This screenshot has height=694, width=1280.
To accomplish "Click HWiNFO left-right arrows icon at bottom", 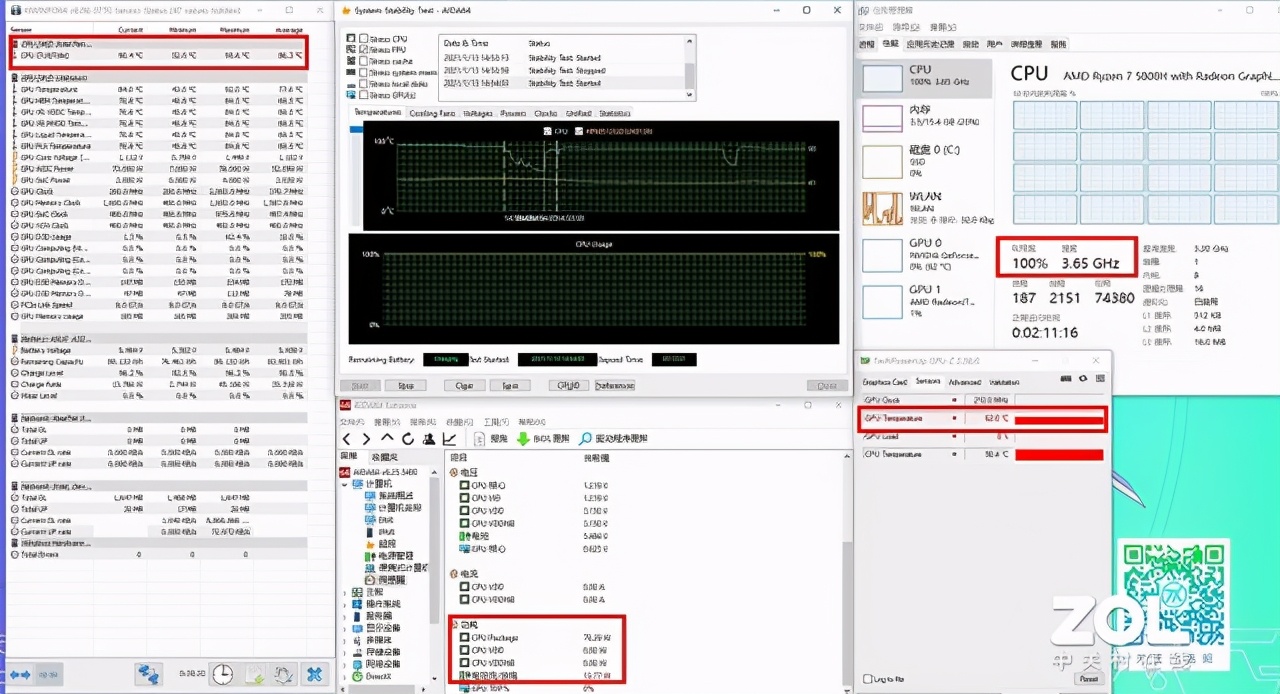I will (x=20, y=674).
